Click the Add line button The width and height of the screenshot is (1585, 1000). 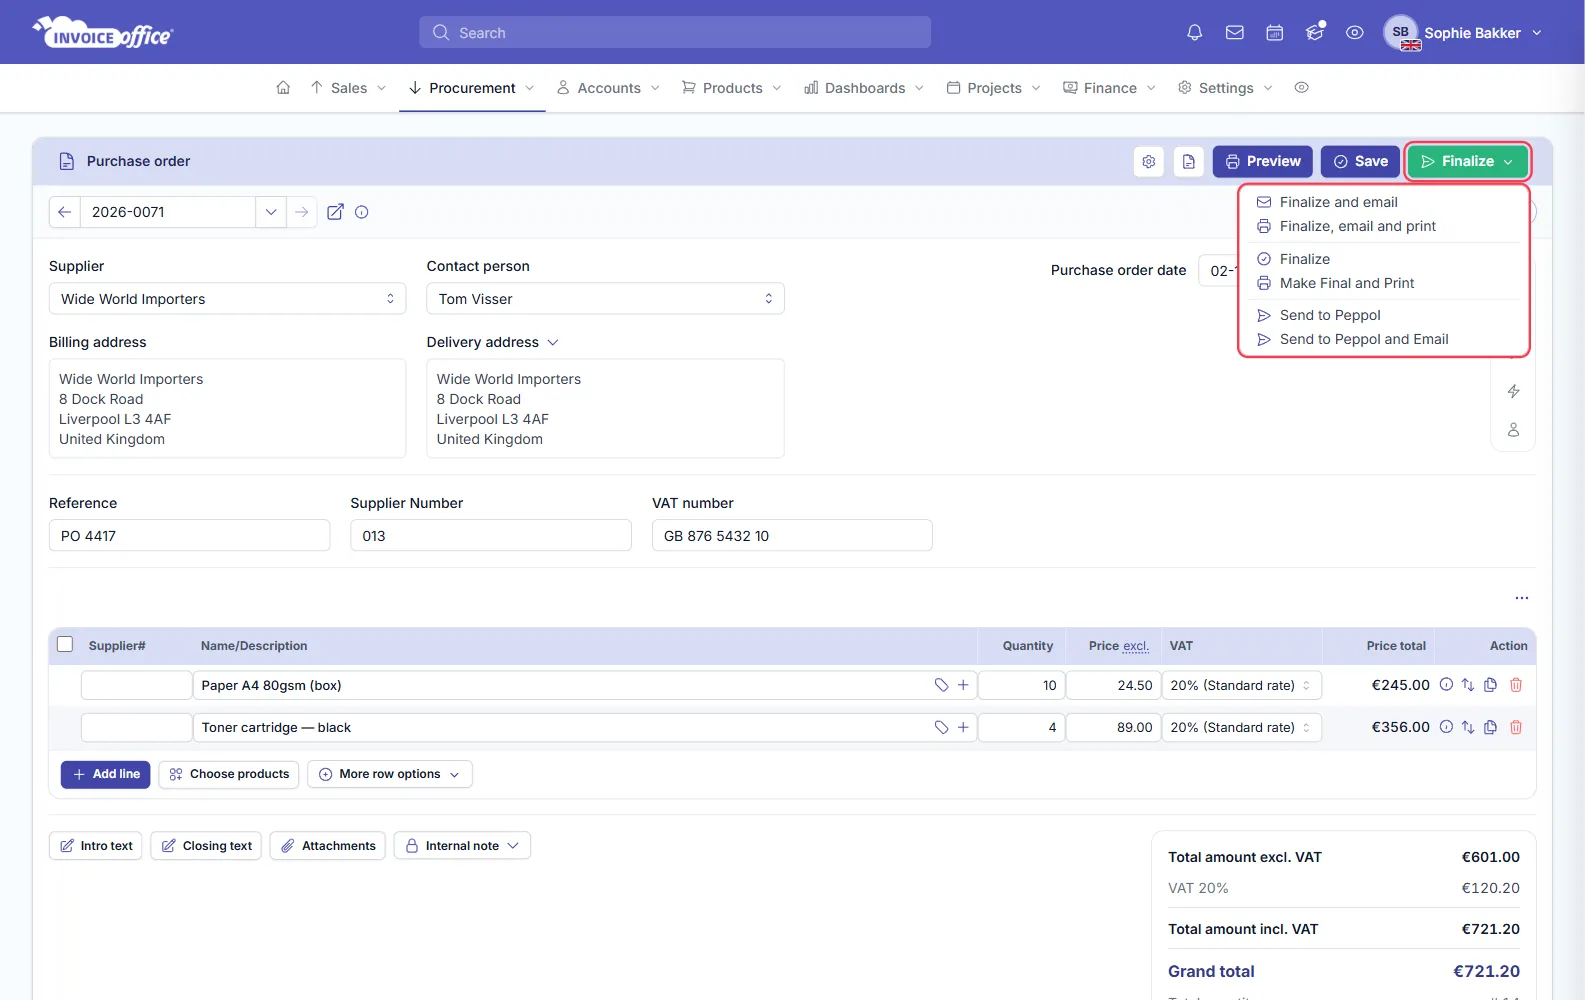(x=105, y=774)
